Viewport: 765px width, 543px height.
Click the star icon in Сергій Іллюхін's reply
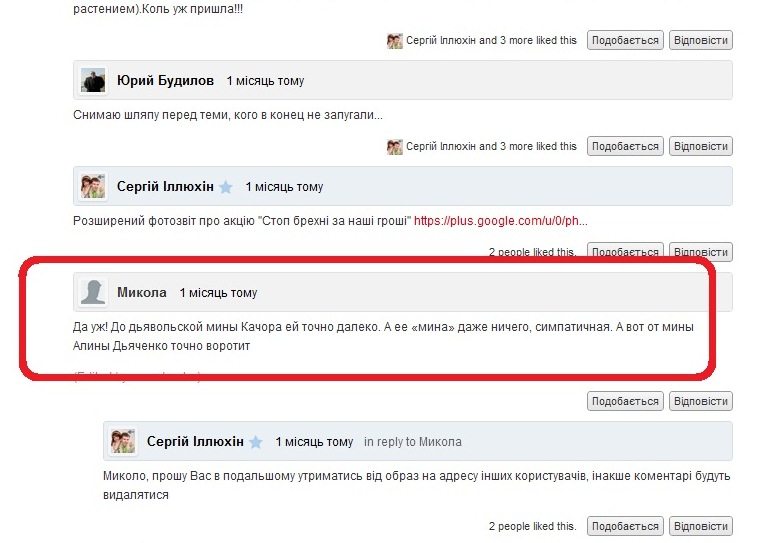pyautogui.click(x=256, y=442)
